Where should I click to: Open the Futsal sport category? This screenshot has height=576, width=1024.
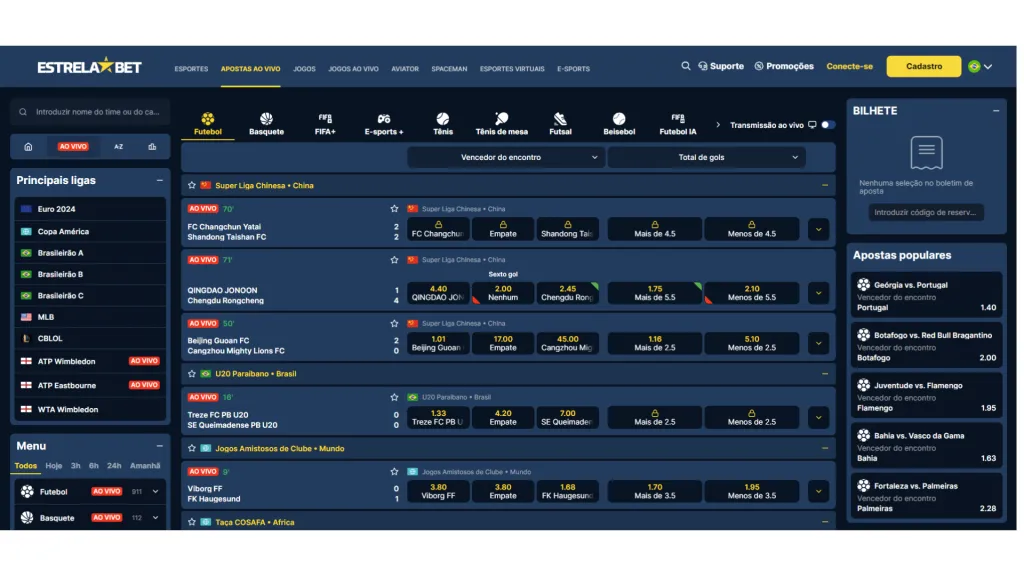coord(560,124)
